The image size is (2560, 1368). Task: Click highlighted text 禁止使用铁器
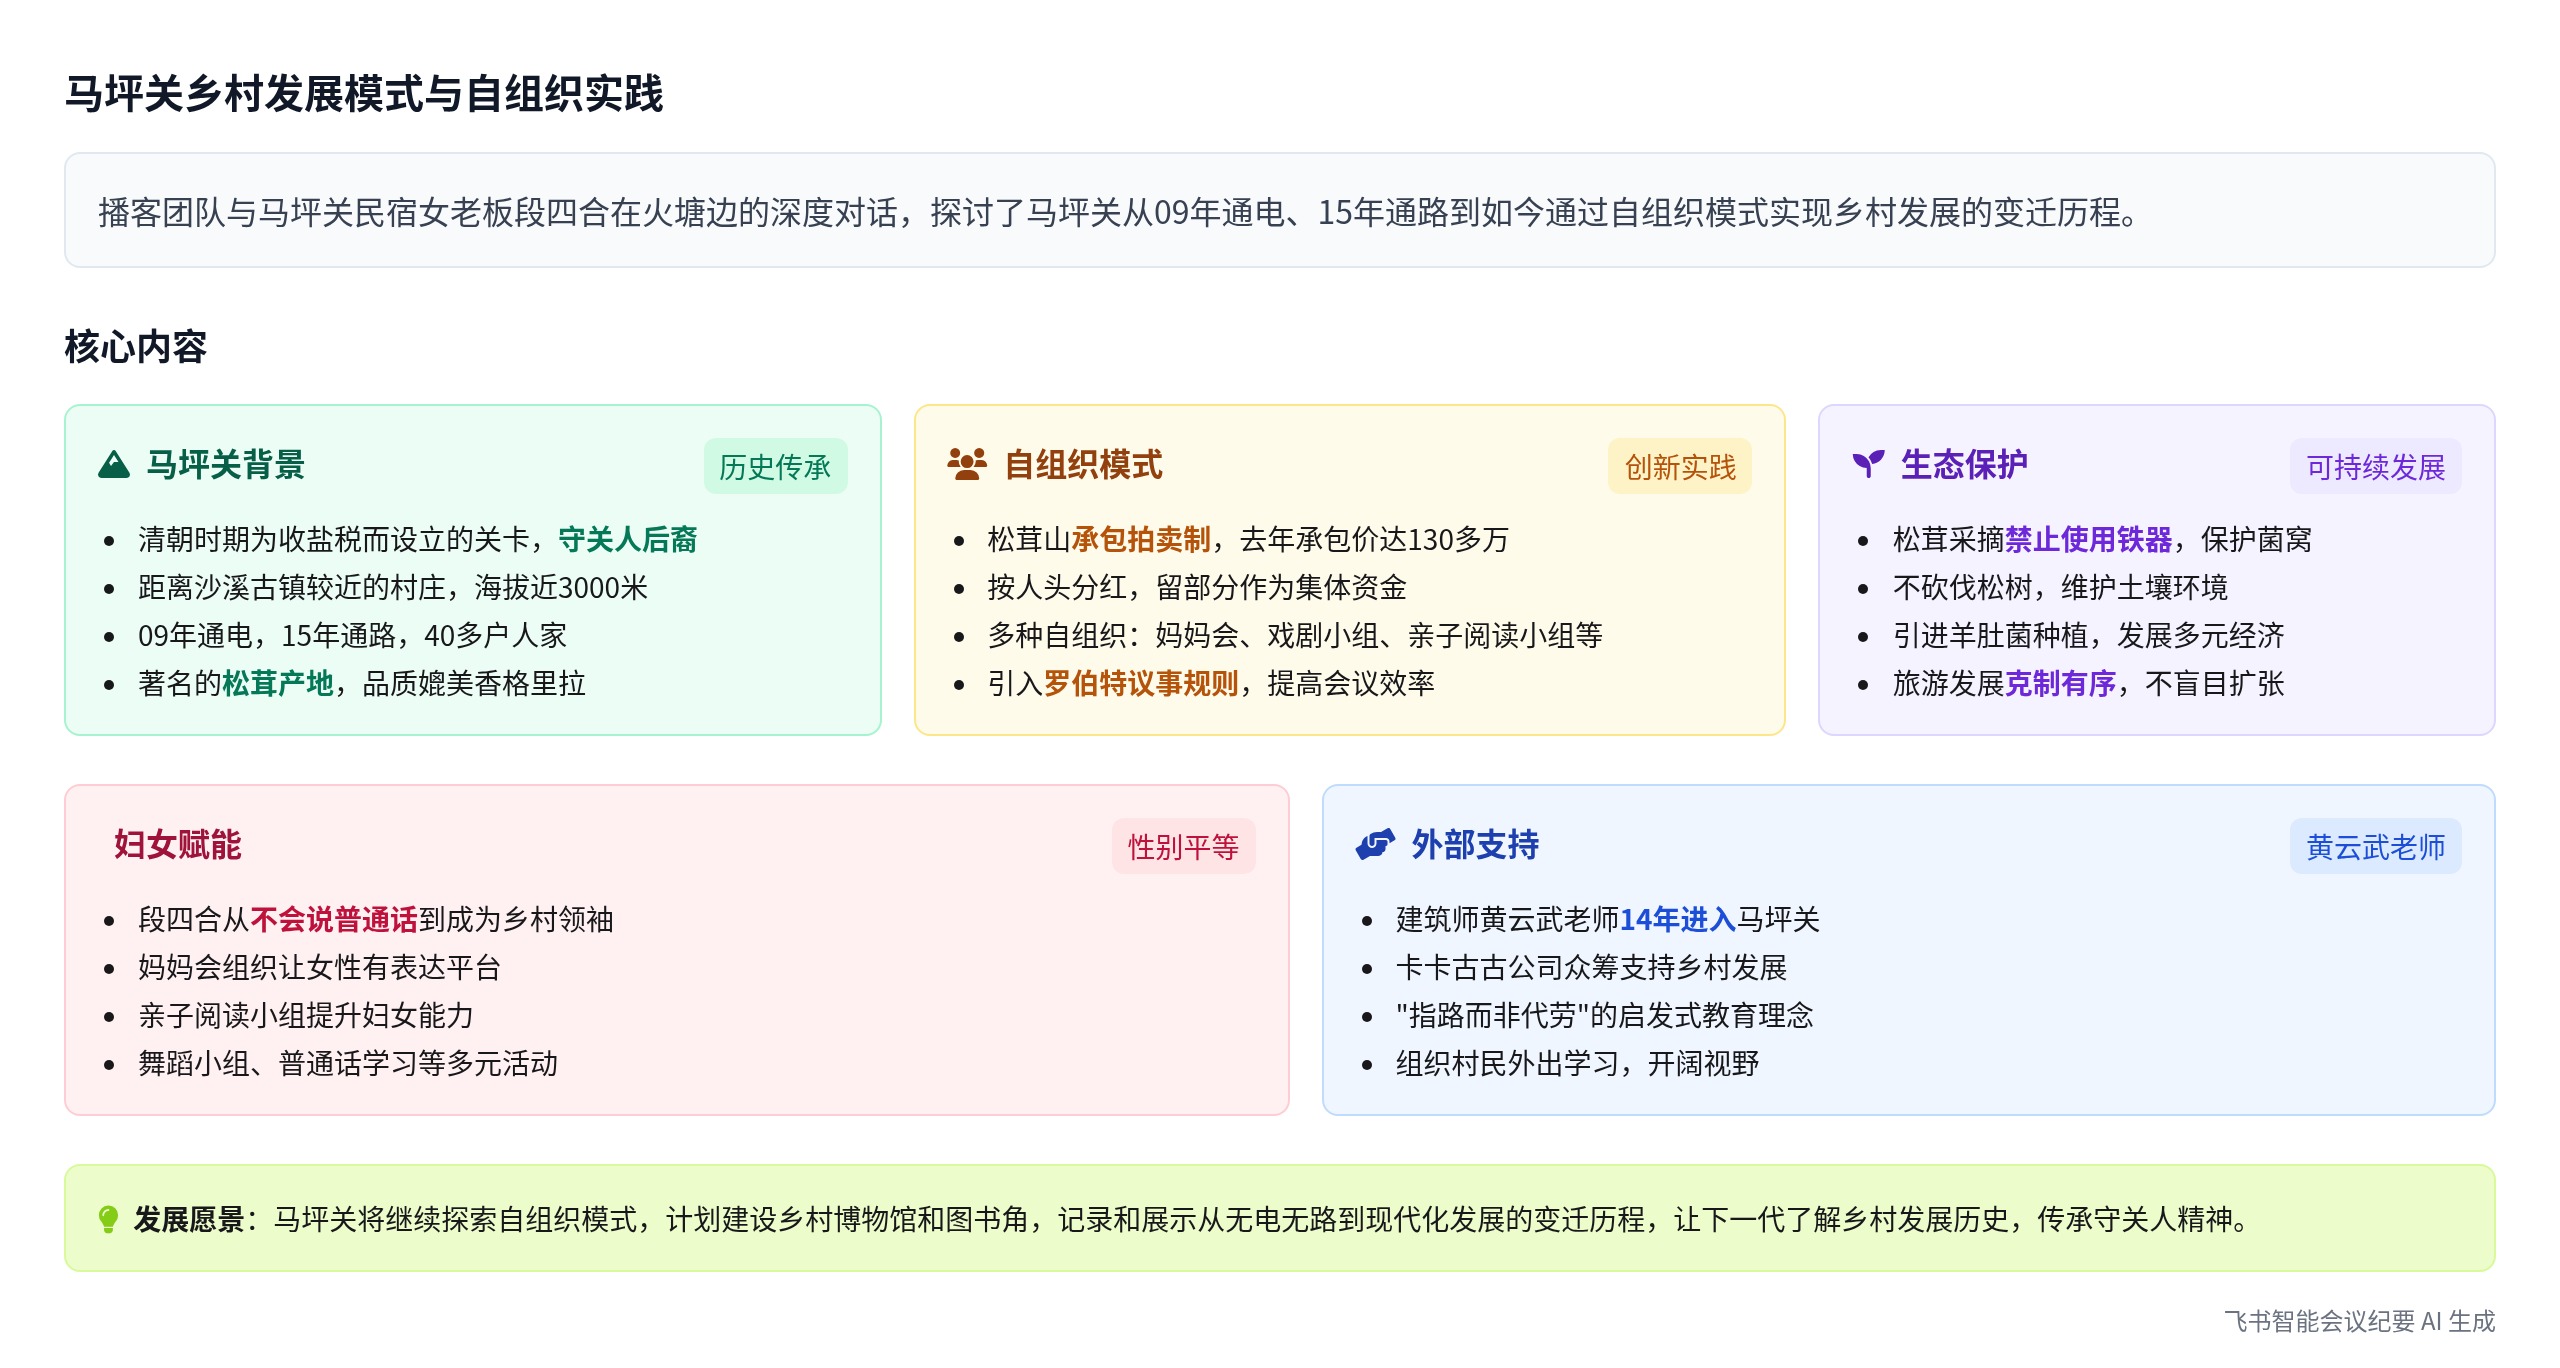[2088, 540]
